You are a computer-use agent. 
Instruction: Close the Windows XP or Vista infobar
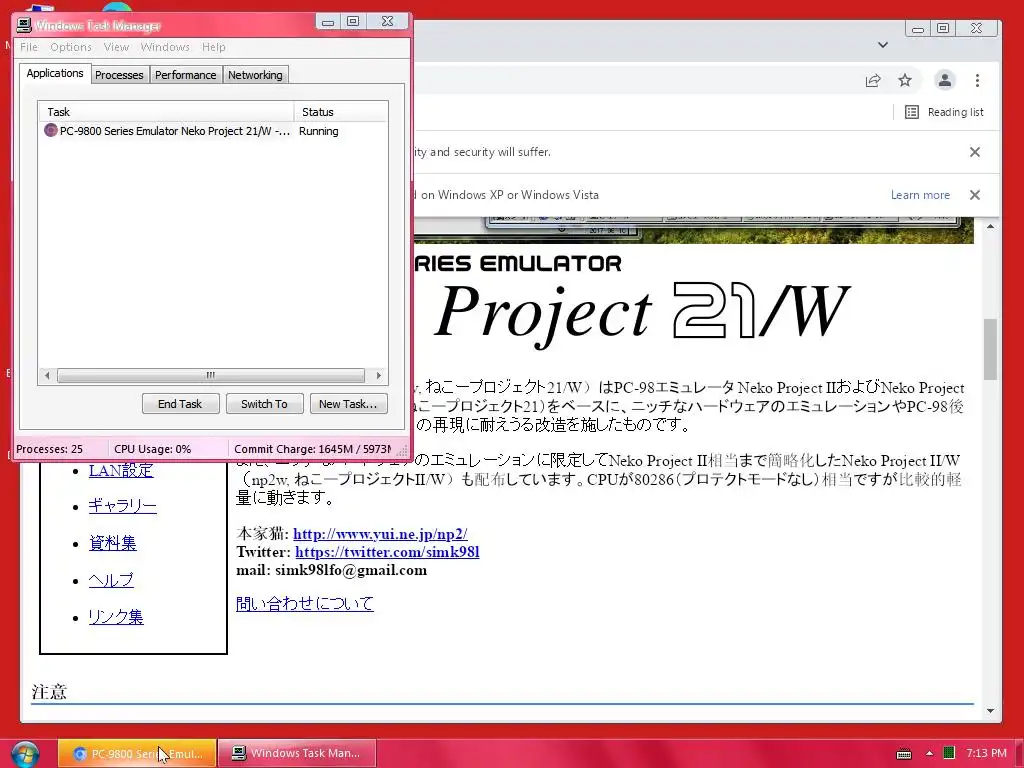click(974, 195)
